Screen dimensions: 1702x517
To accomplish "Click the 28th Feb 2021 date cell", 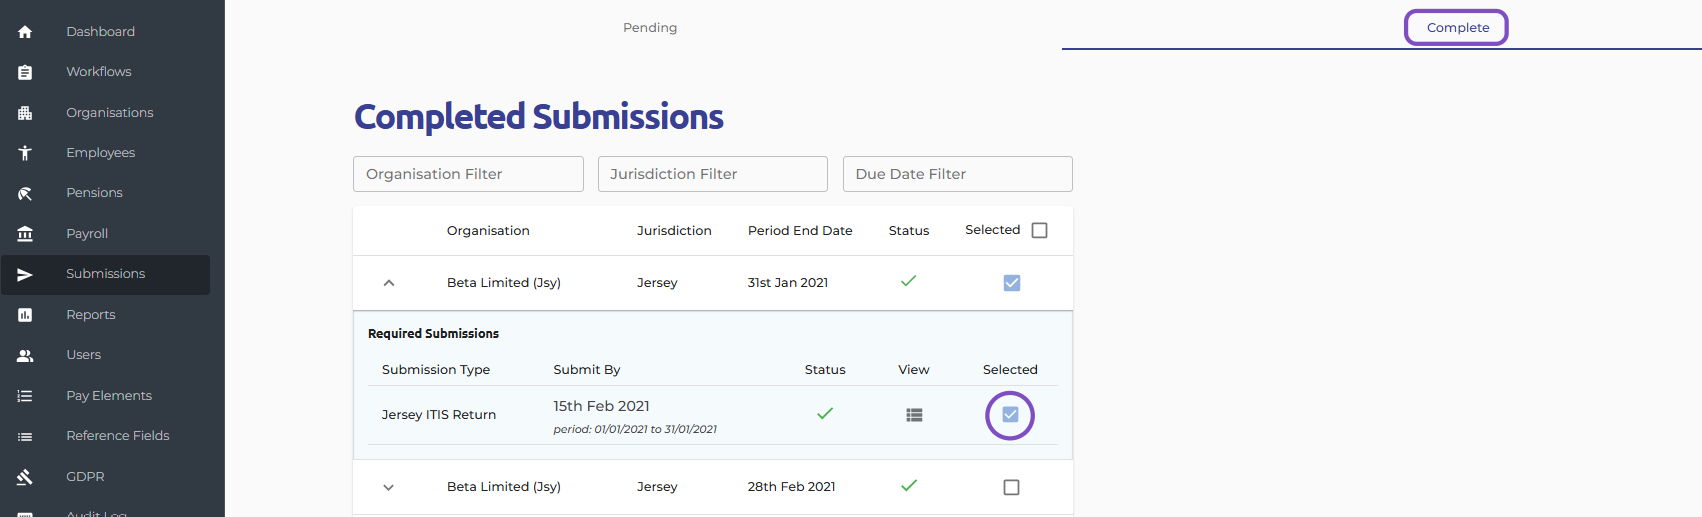I will 791,487.
